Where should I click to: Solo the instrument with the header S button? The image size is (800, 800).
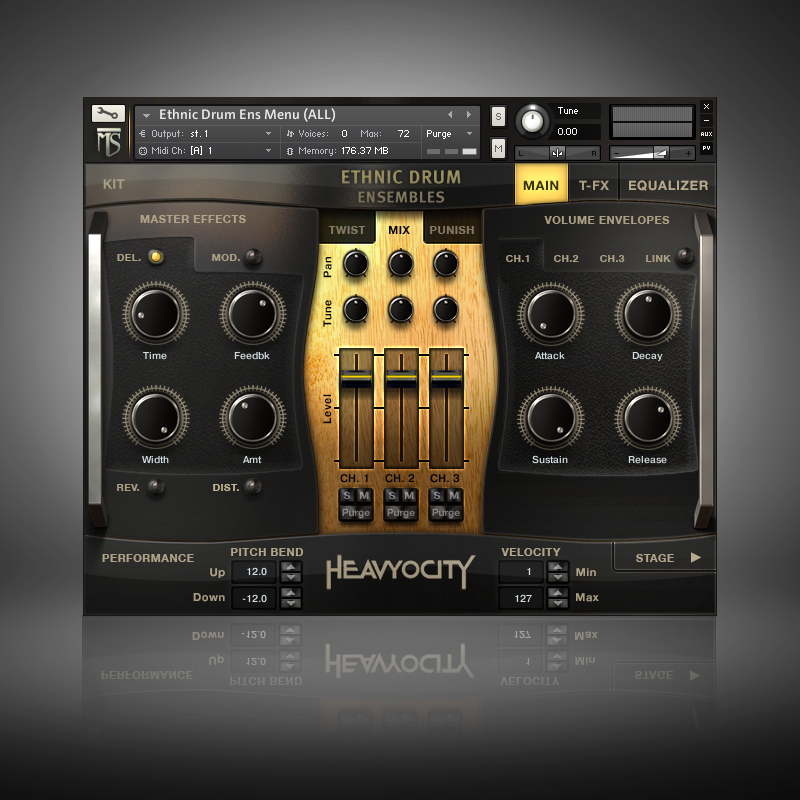click(x=498, y=116)
